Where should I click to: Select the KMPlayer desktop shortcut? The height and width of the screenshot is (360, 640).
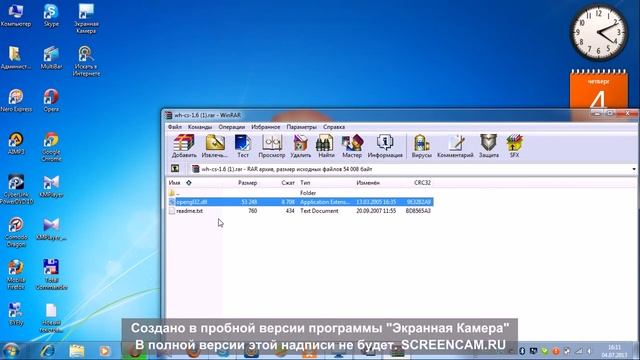[x=51, y=186]
